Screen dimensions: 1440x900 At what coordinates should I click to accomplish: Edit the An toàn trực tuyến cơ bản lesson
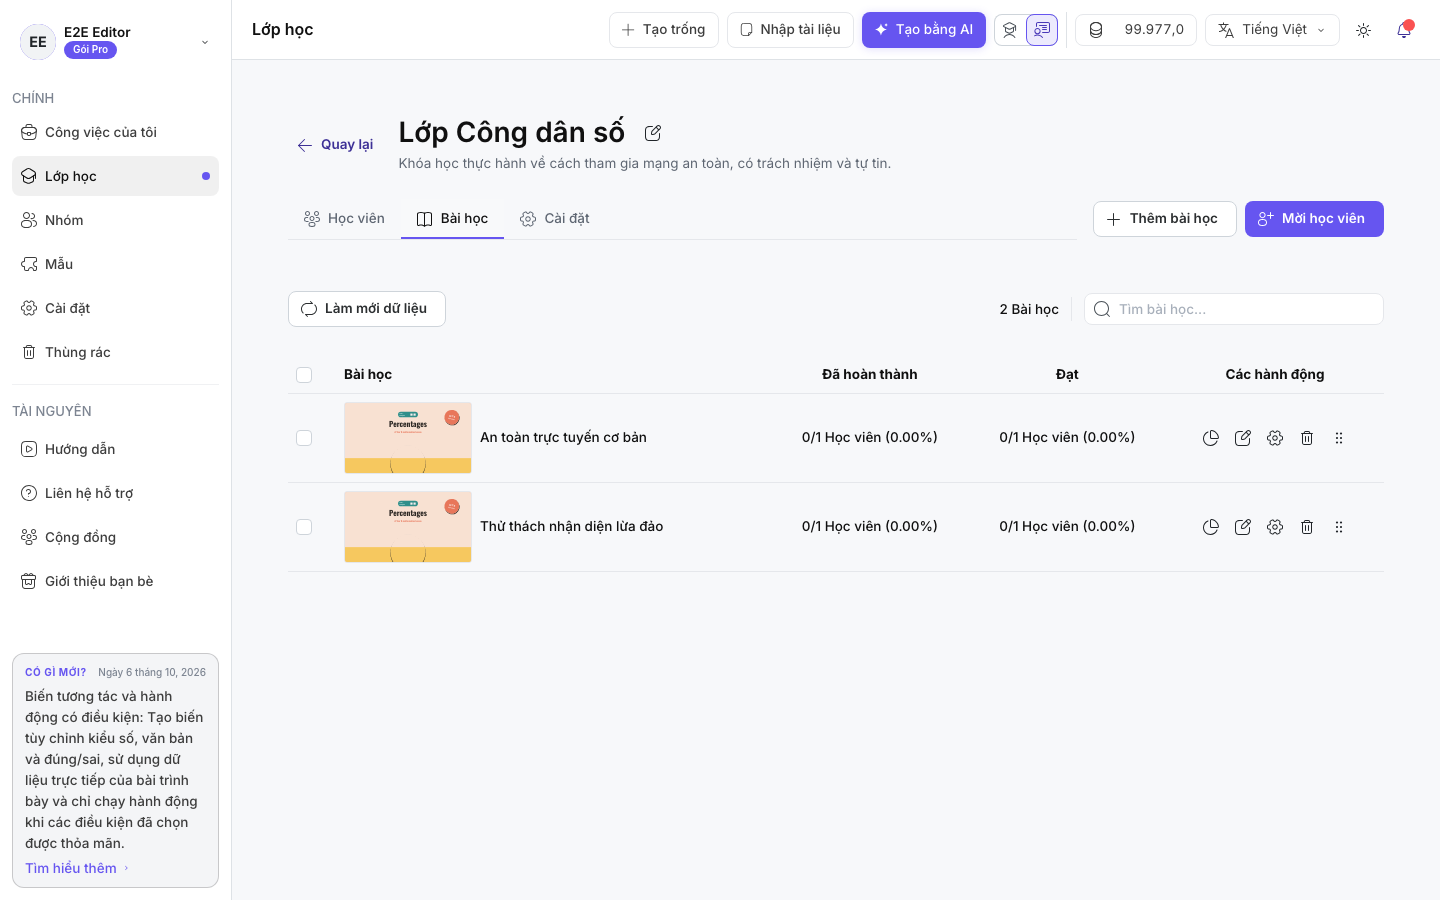(x=1243, y=438)
